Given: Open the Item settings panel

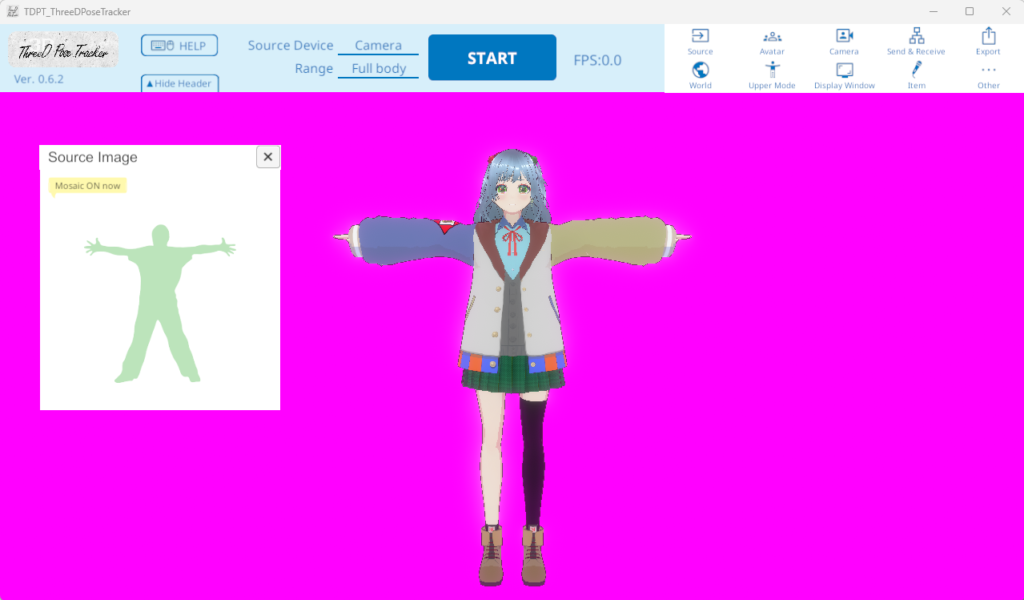Looking at the screenshot, I should click(x=916, y=76).
